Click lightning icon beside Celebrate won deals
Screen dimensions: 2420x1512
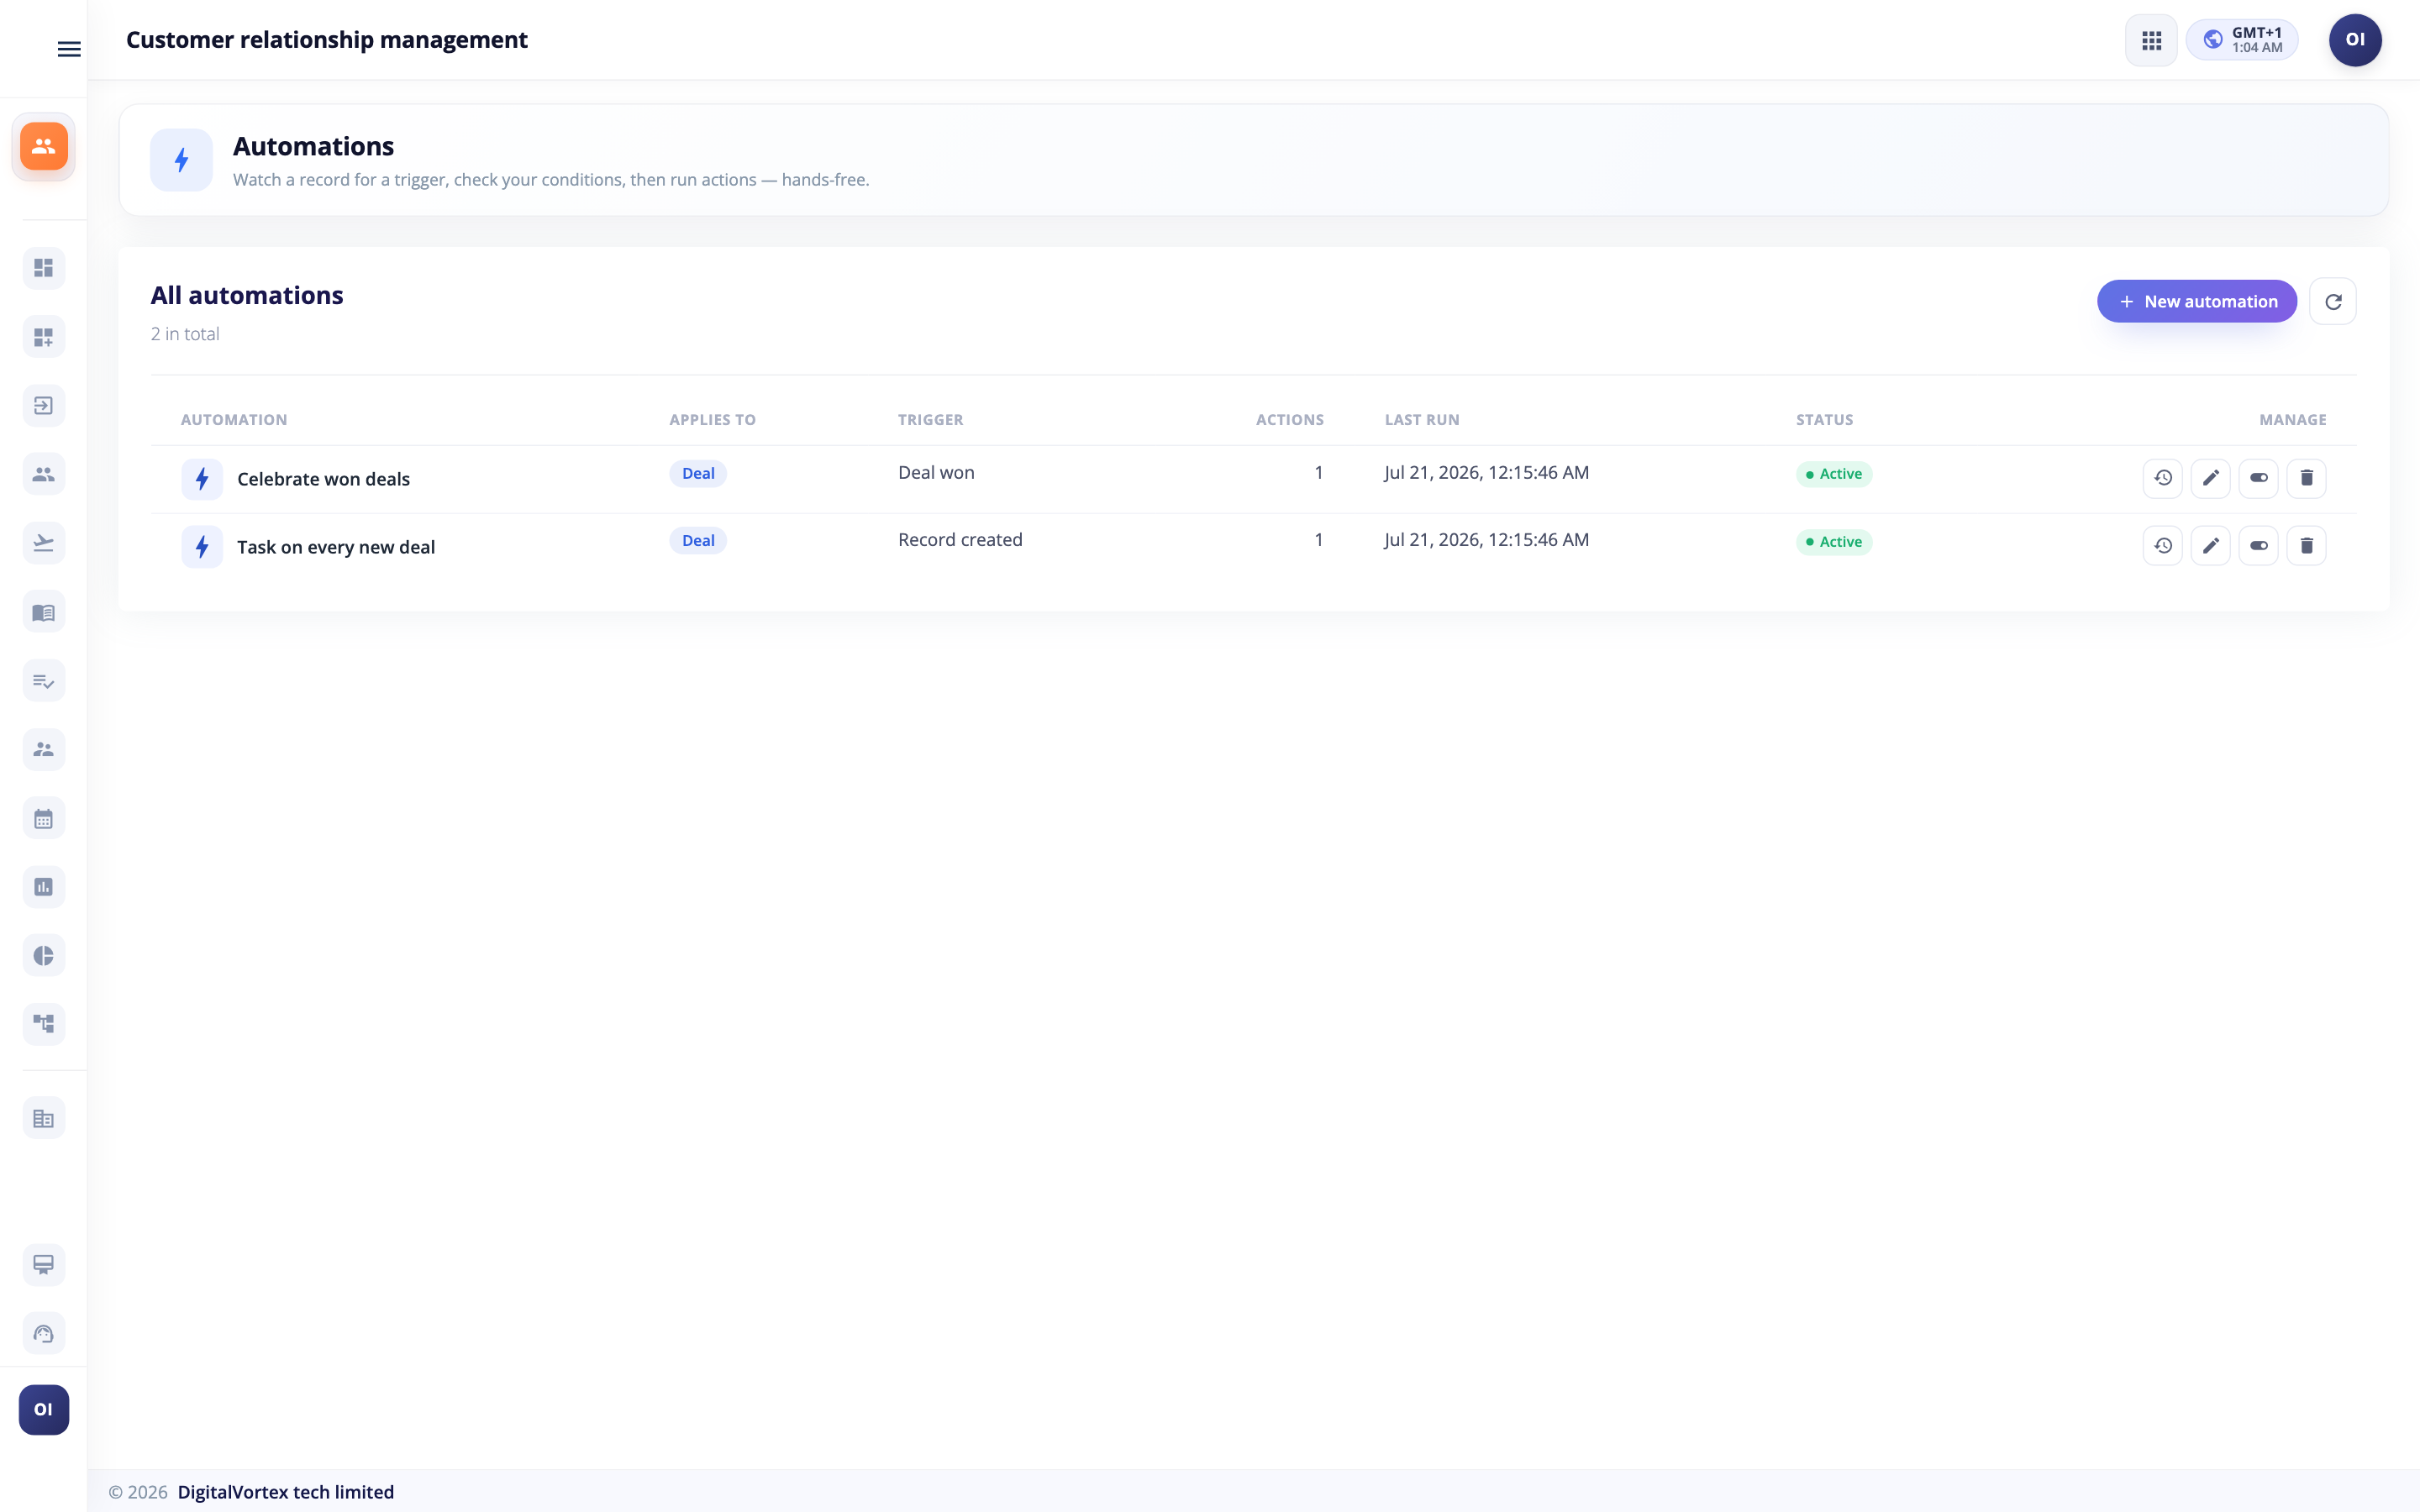pyautogui.click(x=202, y=479)
